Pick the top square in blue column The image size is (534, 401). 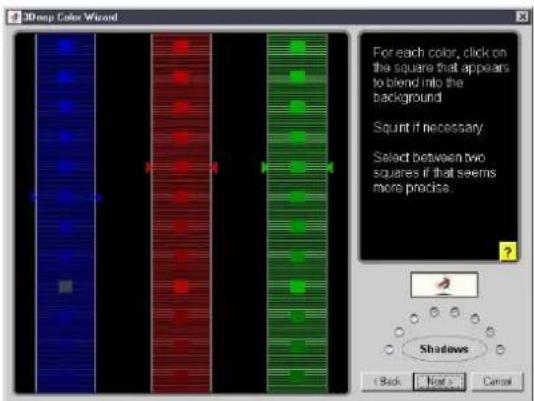click(66, 46)
